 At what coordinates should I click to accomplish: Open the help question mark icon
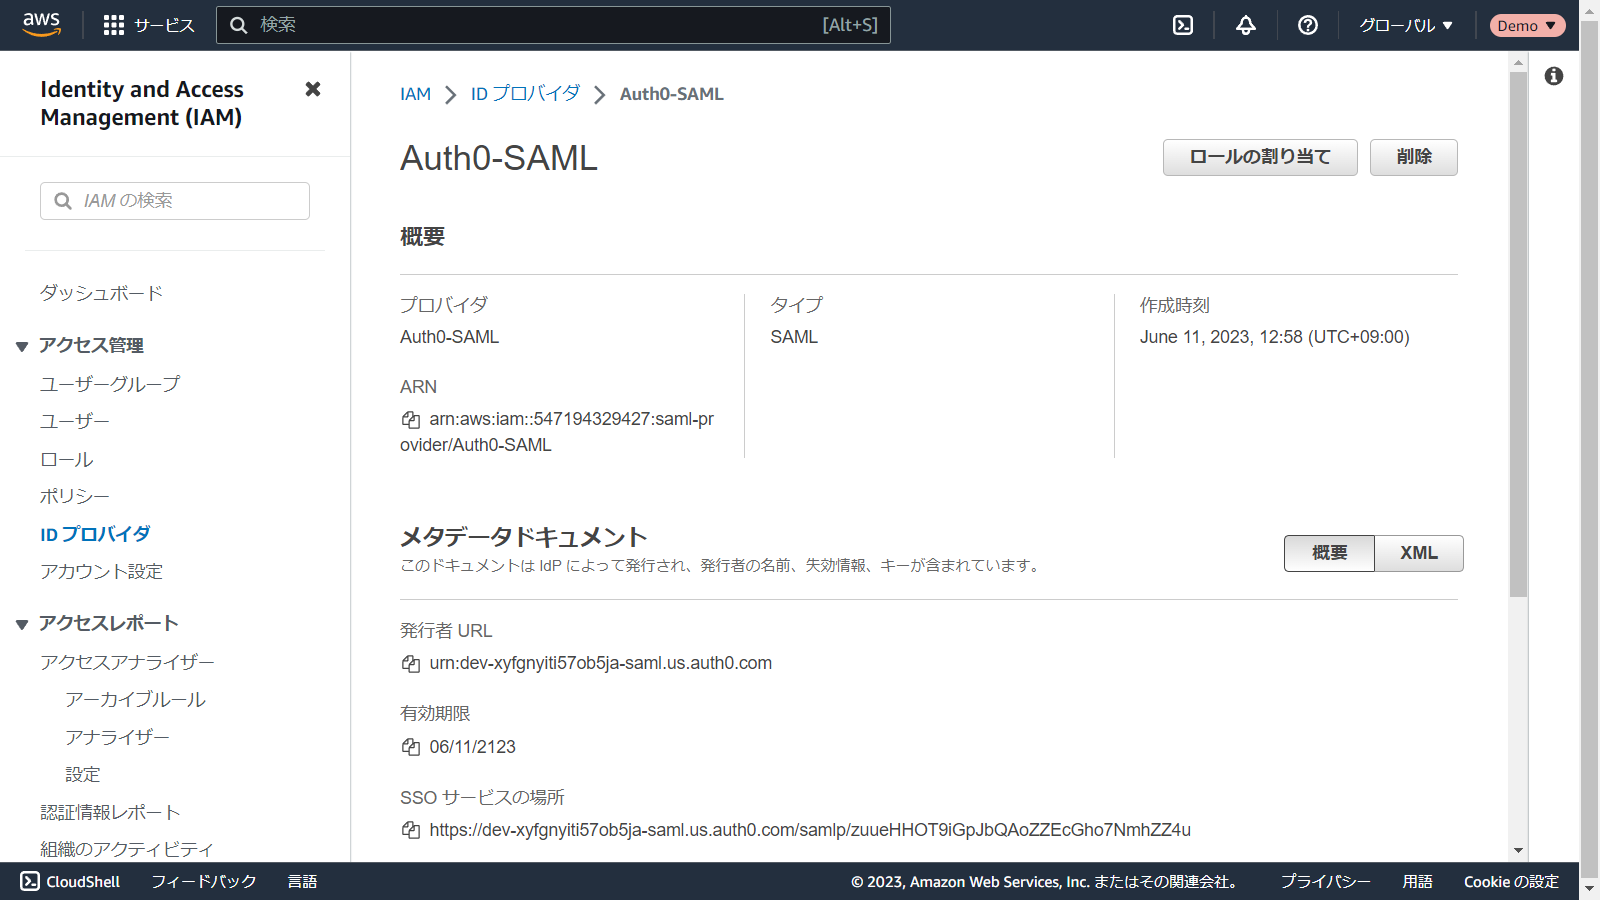[x=1307, y=25]
